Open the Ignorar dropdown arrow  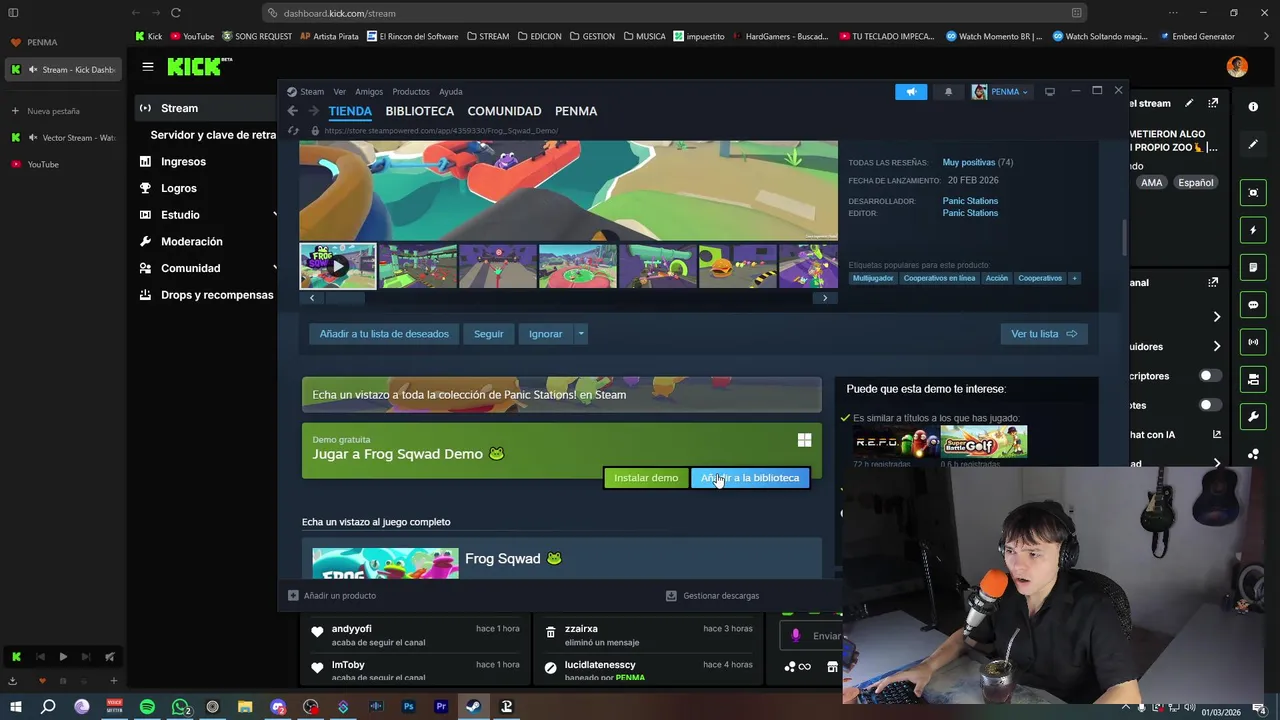[580, 334]
